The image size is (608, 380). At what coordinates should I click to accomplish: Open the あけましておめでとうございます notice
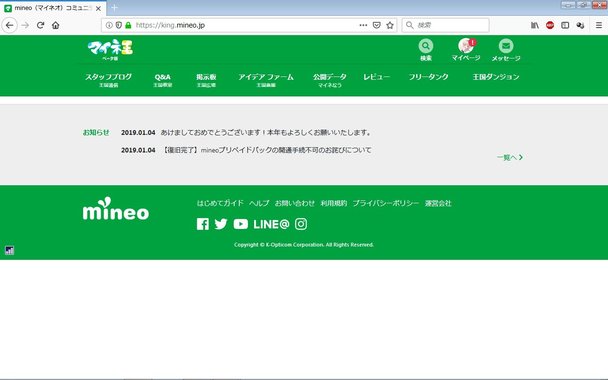click(x=266, y=133)
